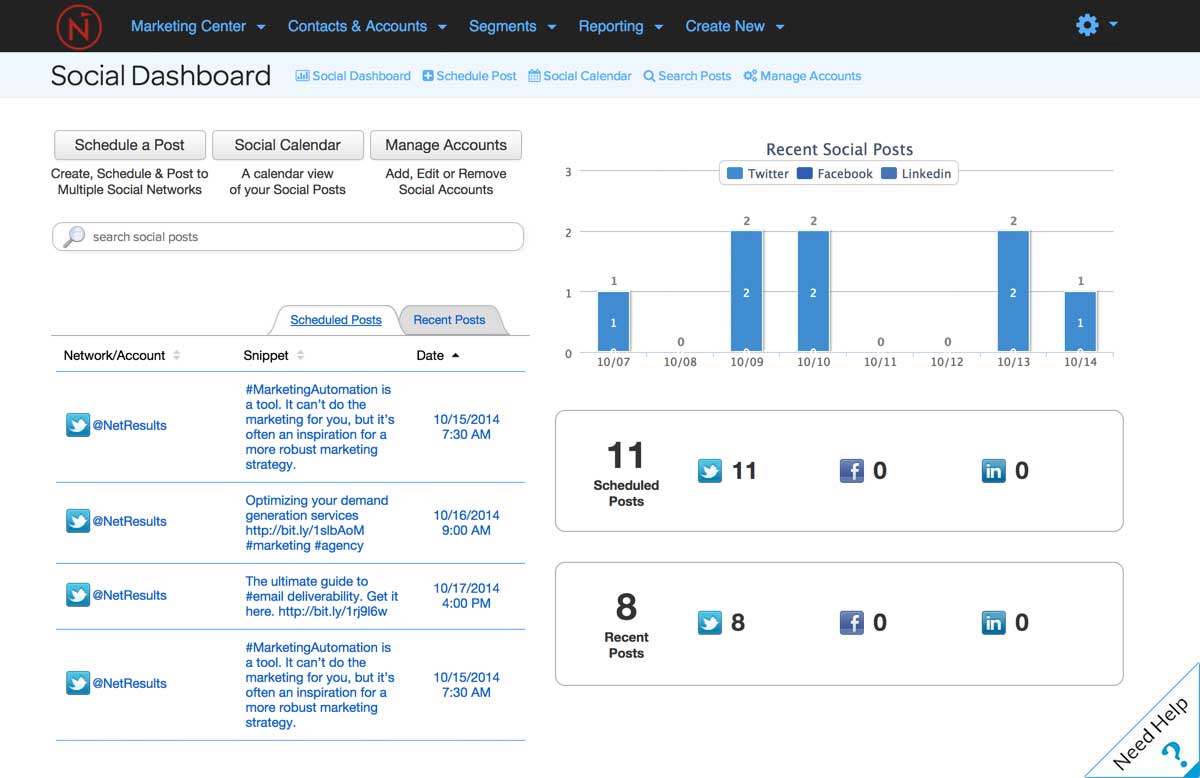Click the search social posts field
The height and width of the screenshot is (778, 1200).
[288, 237]
